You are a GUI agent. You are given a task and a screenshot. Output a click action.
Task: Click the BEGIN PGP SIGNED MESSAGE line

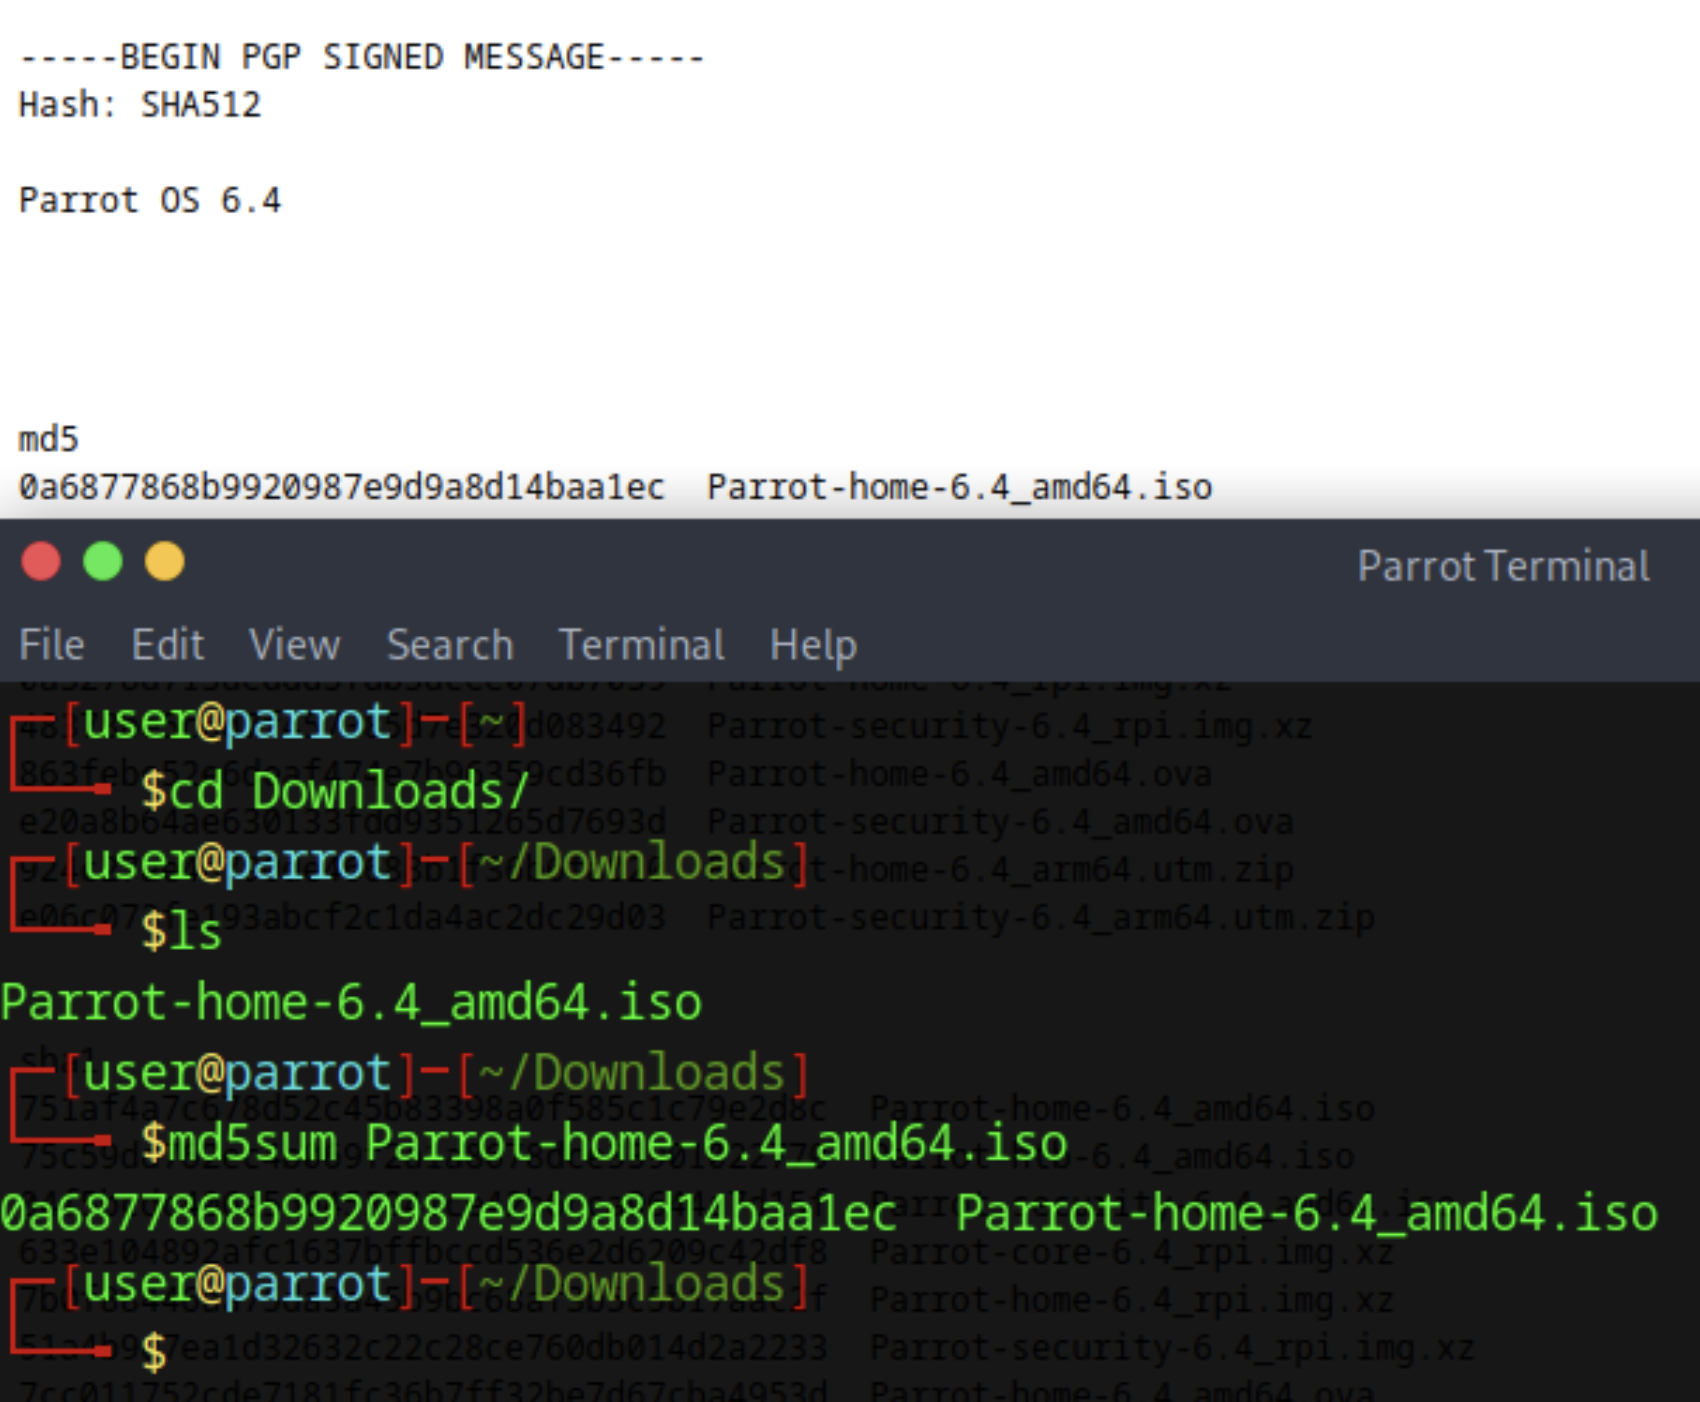tap(362, 57)
